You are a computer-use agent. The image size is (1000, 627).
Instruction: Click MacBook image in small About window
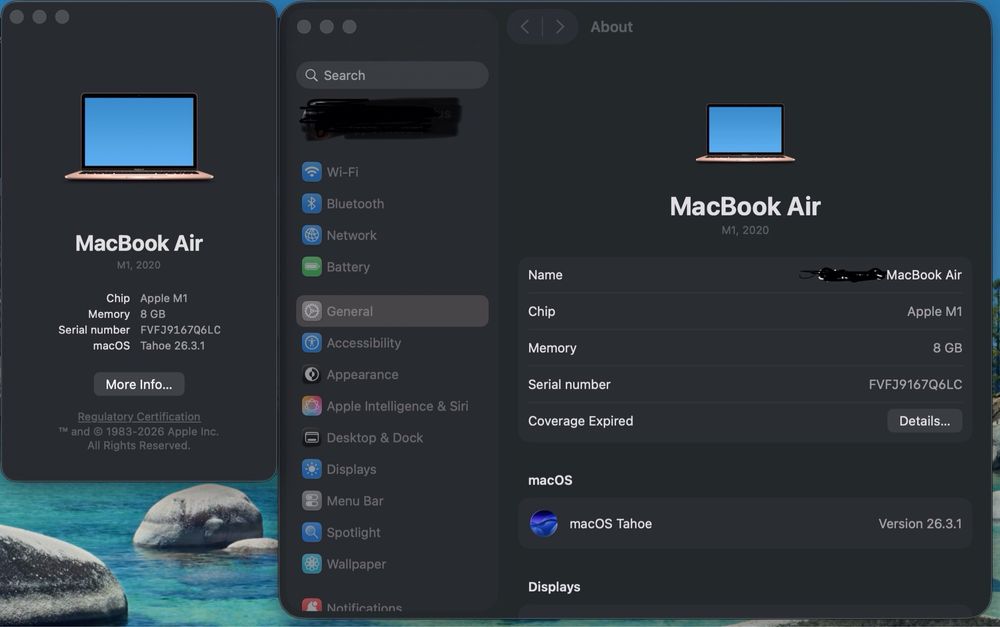pos(139,136)
